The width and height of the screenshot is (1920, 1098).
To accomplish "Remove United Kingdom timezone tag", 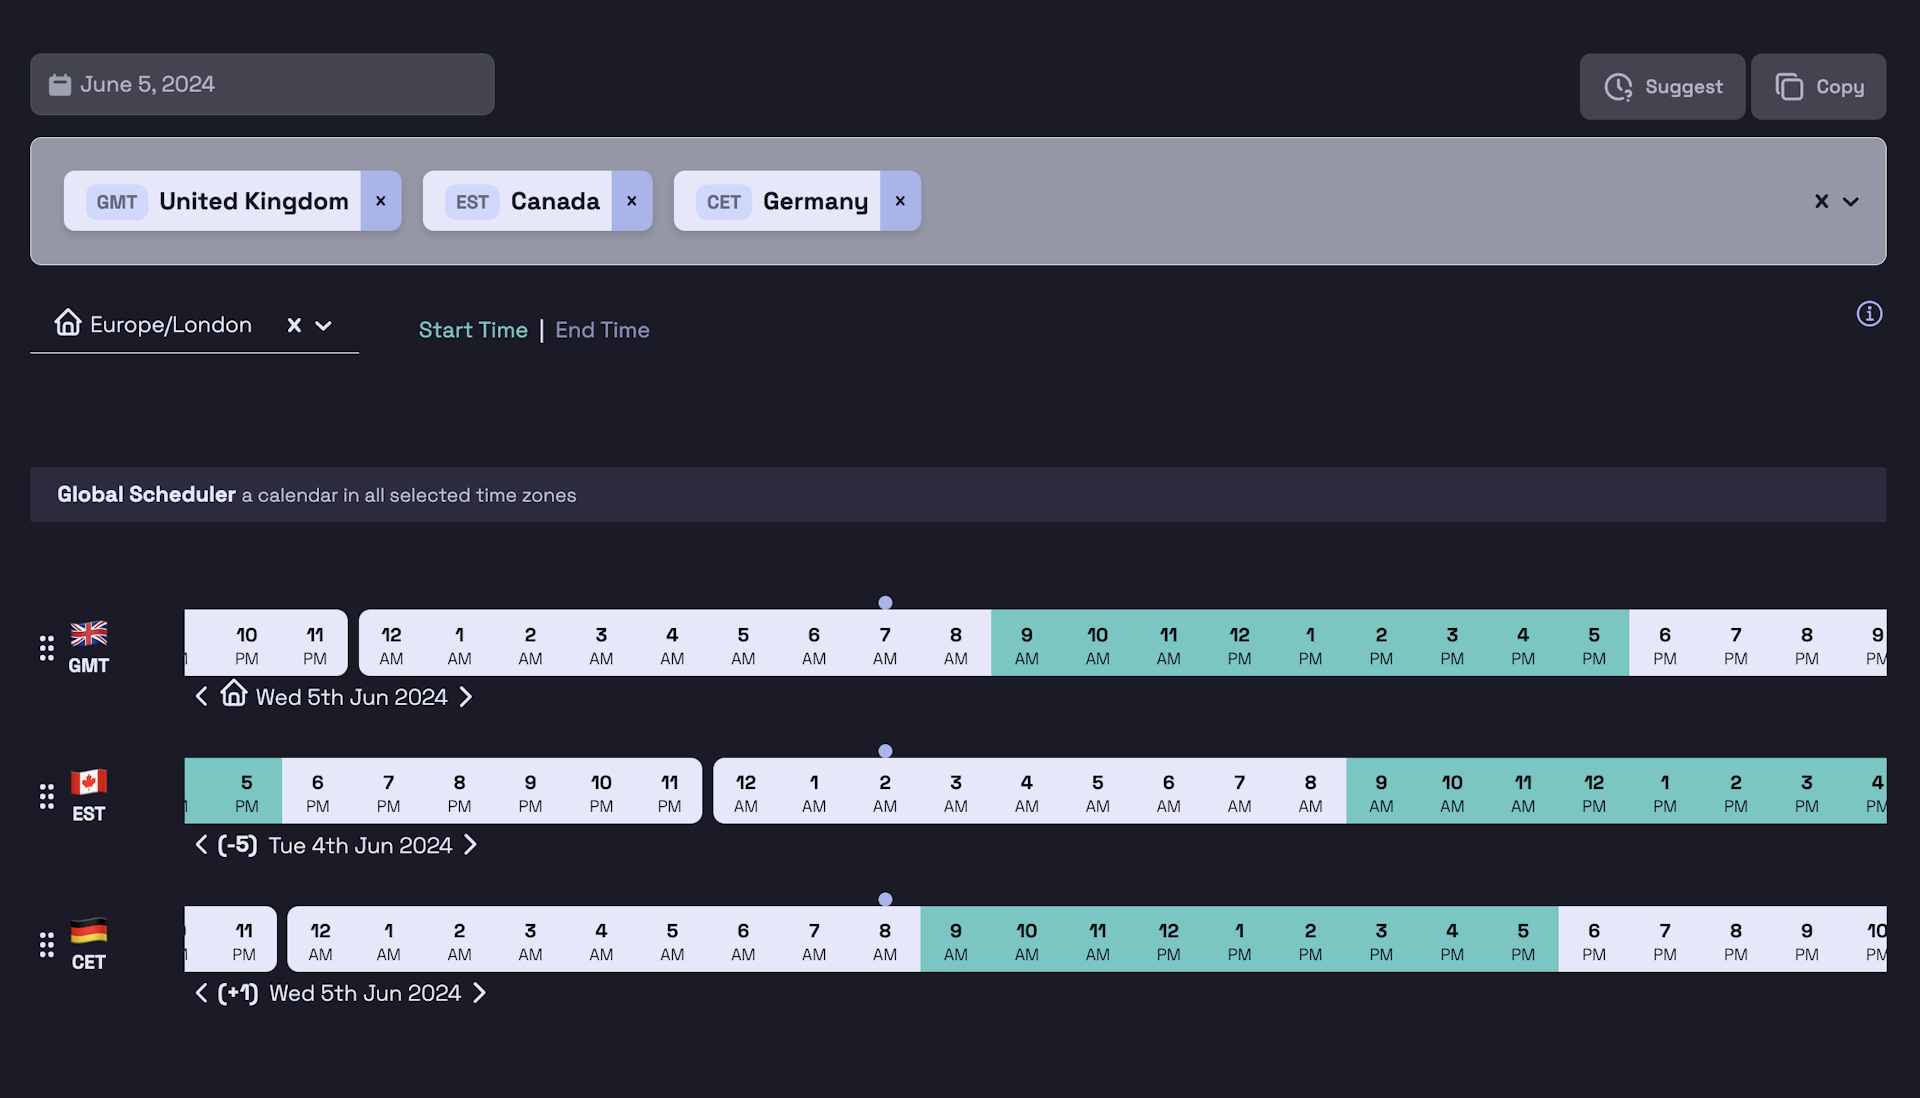I will pos(380,200).
